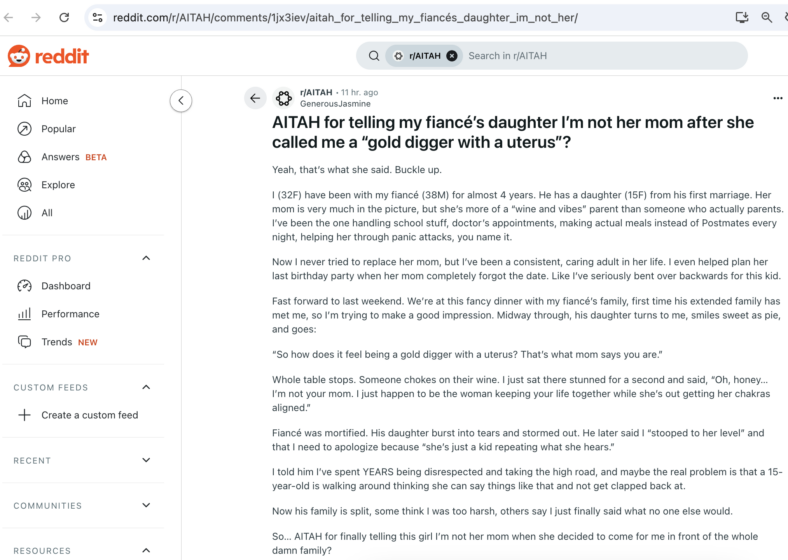The width and height of the screenshot is (788, 560).
Task: Collapse the REDDIT PRO section
Action: click(146, 258)
